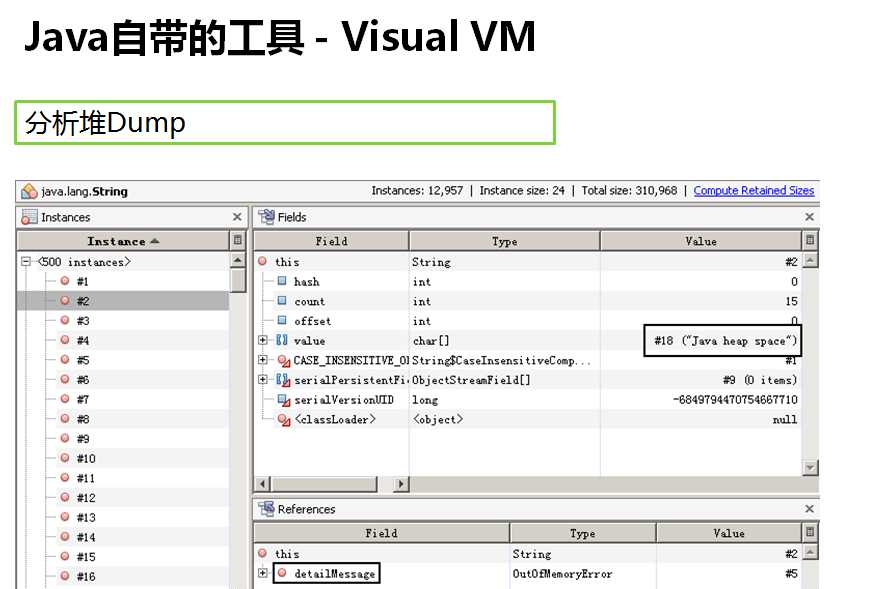Click the -6849794470754667710 value
This screenshot has width=881, height=589.
click(735, 400)
